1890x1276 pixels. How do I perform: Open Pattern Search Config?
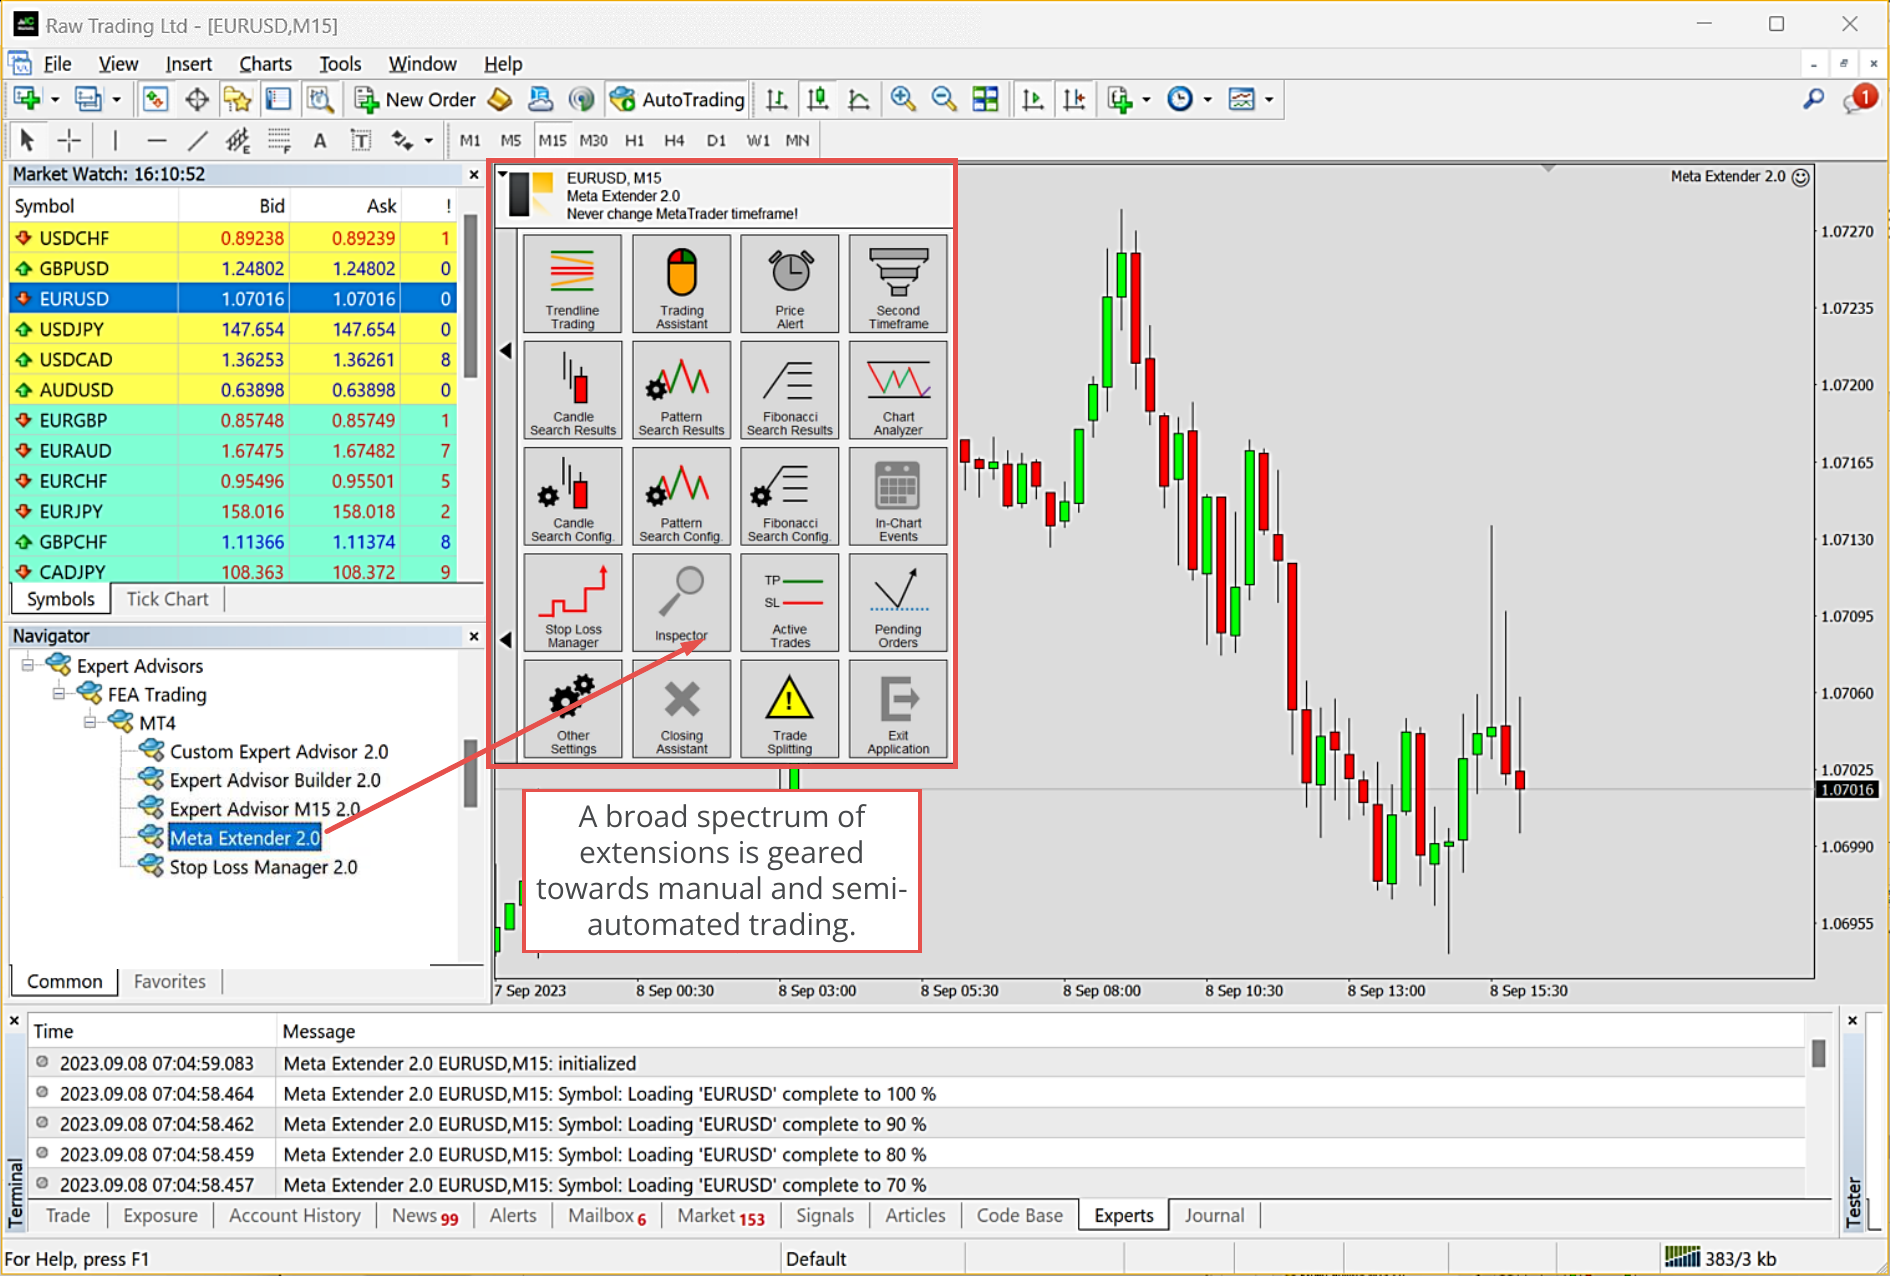[681, 496]
